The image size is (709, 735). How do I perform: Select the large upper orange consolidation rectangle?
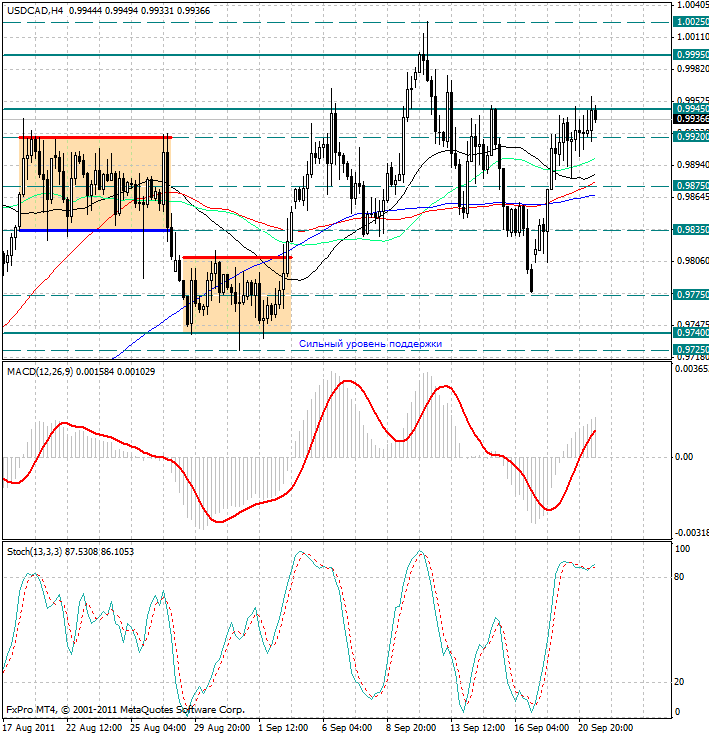(95, 184)
